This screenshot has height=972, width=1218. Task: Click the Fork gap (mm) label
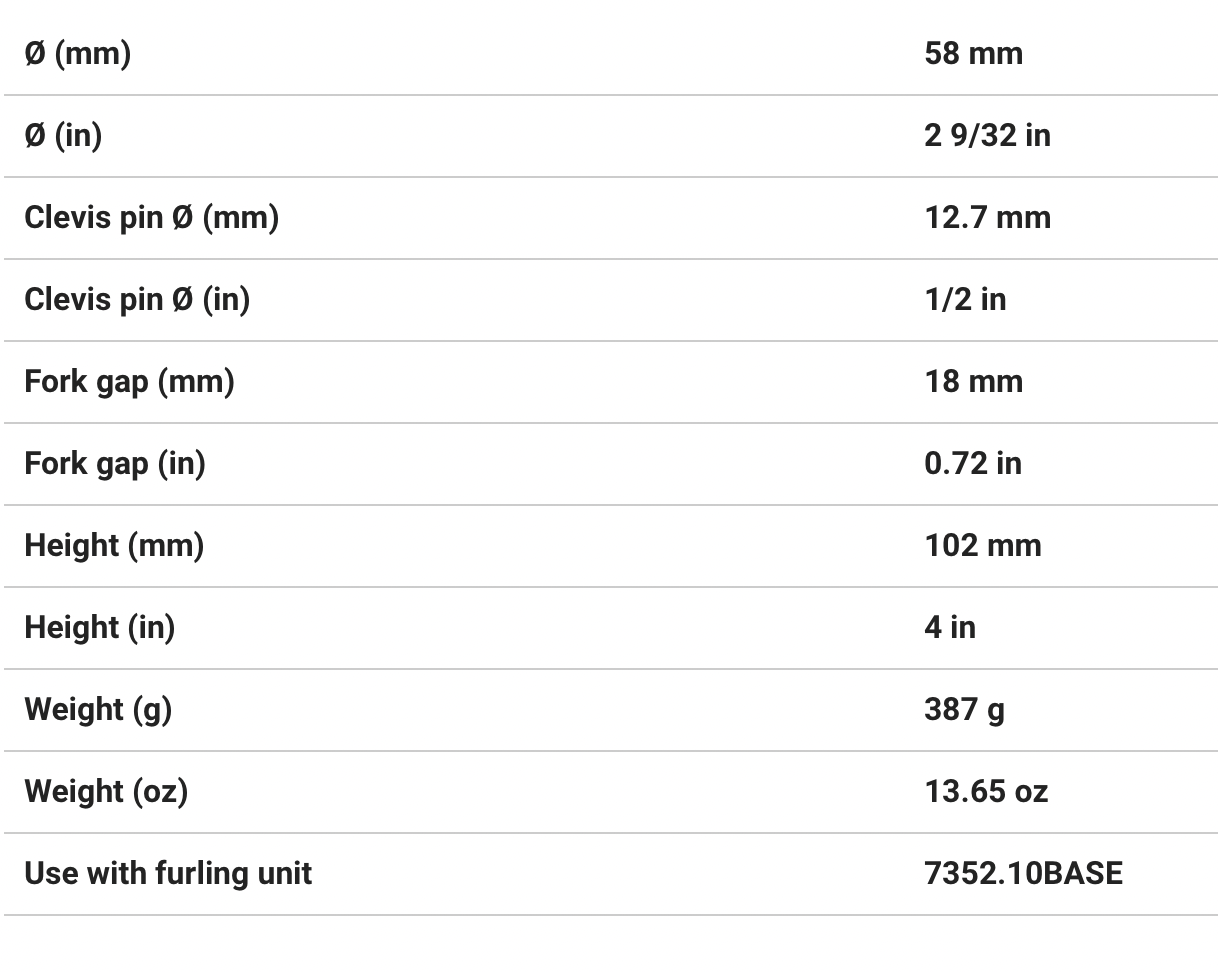129,381
